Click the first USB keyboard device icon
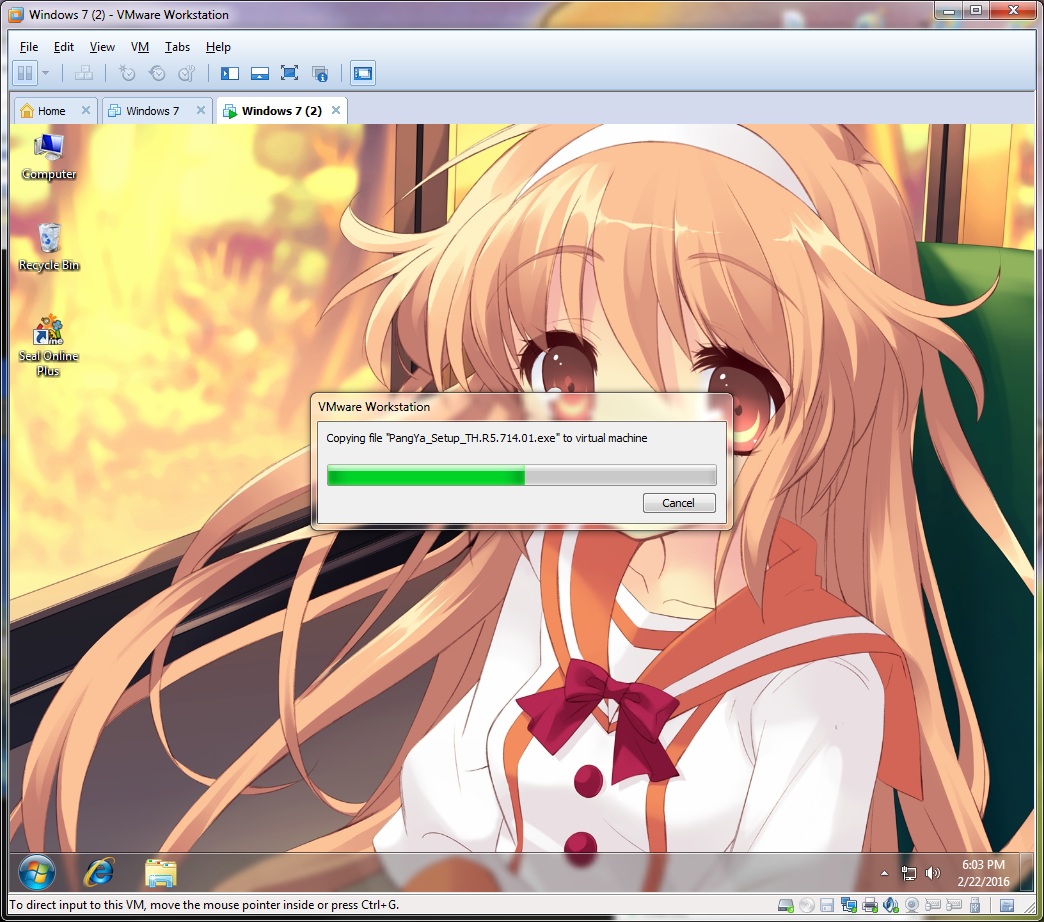This screenshot has height=922, width=1044. 933,905
